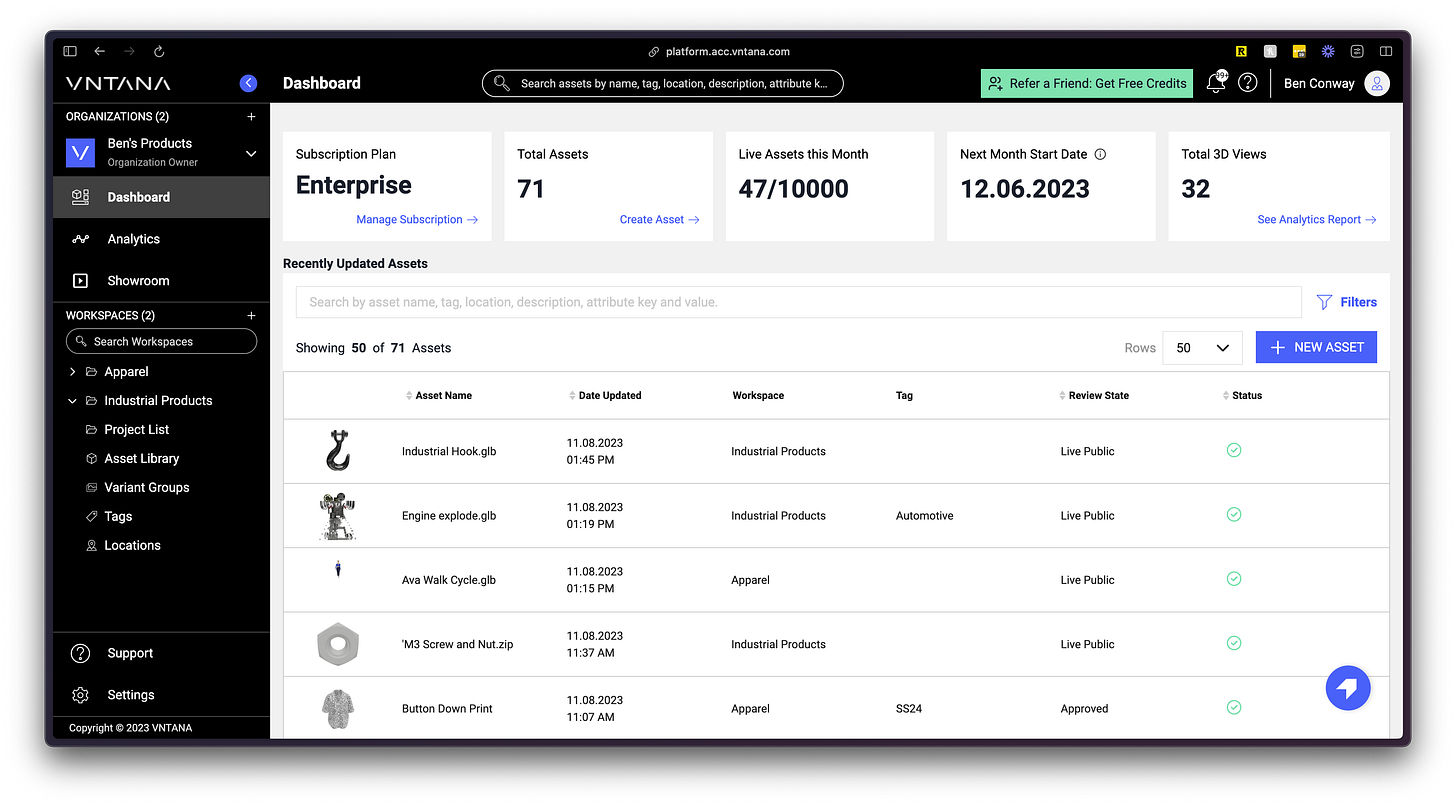This screenshot has width=1456, height=806.
Task: Click the Ava Walk Cycle.glb asset name
Action: [449, 580]
